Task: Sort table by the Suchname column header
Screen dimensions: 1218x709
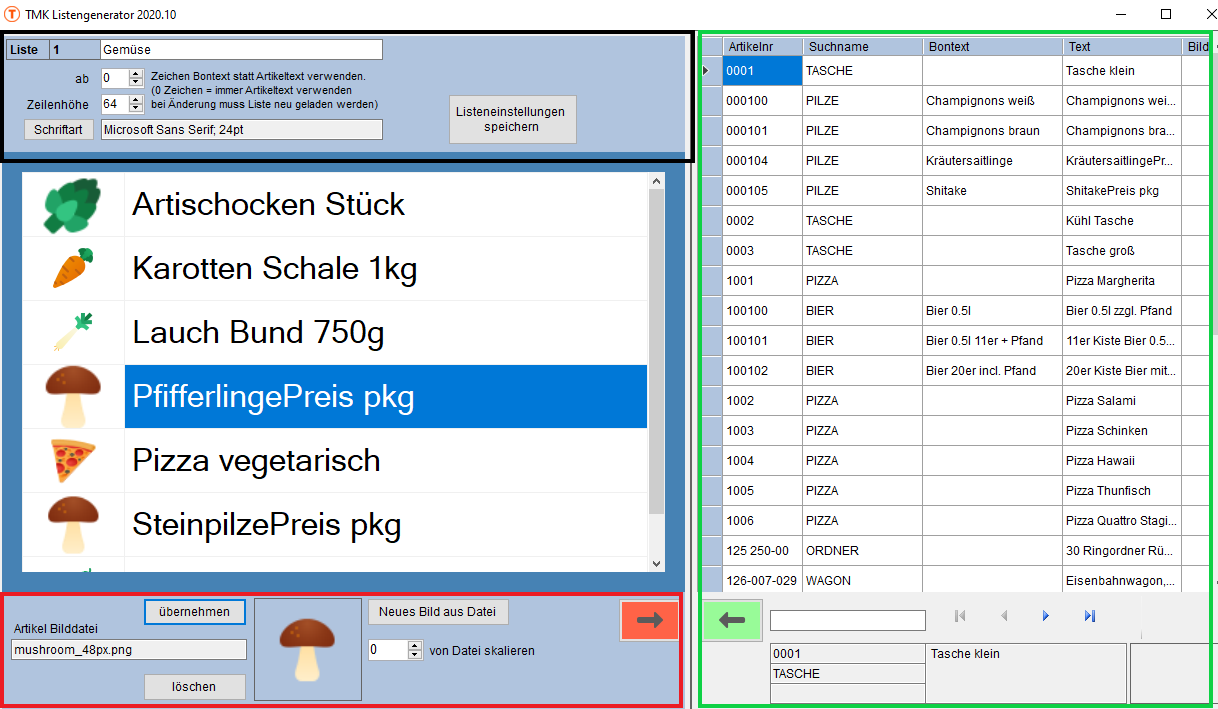Action: [861, 46]
